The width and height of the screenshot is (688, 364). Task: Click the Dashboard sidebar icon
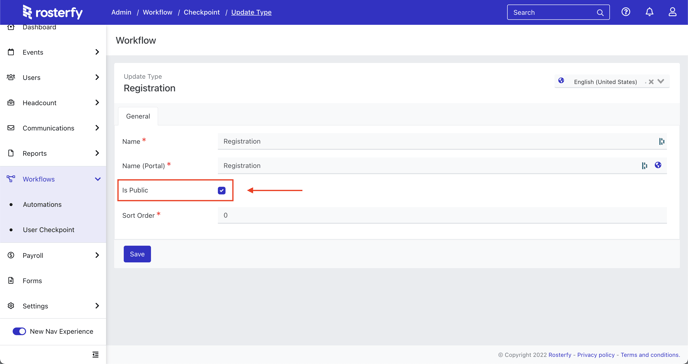pyautogui.click(x=11, y=27)
